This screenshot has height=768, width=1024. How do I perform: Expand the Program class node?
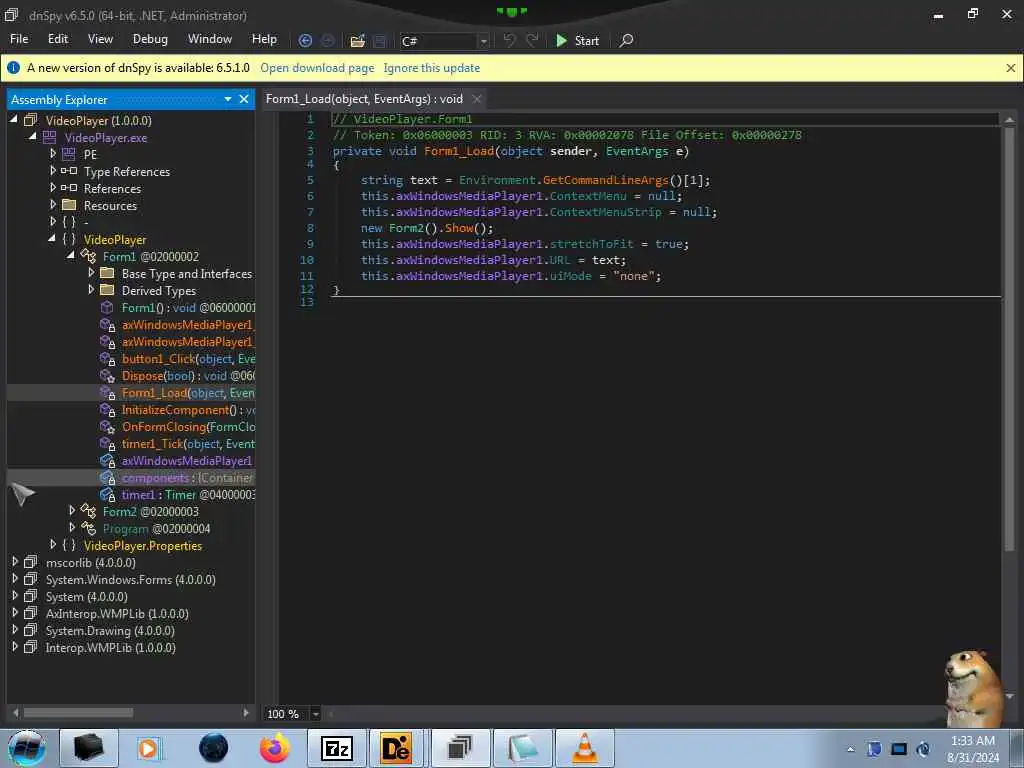(72, 527)
